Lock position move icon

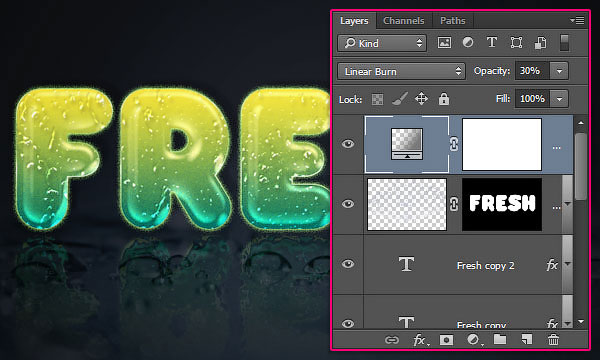421,99
